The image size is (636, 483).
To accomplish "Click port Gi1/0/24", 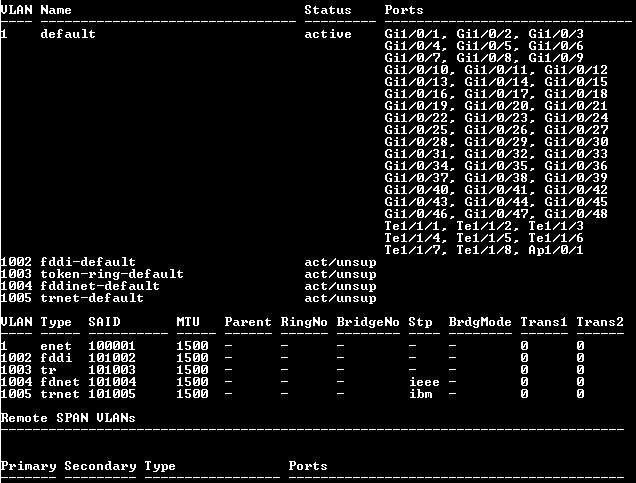I will coord(576,118).
